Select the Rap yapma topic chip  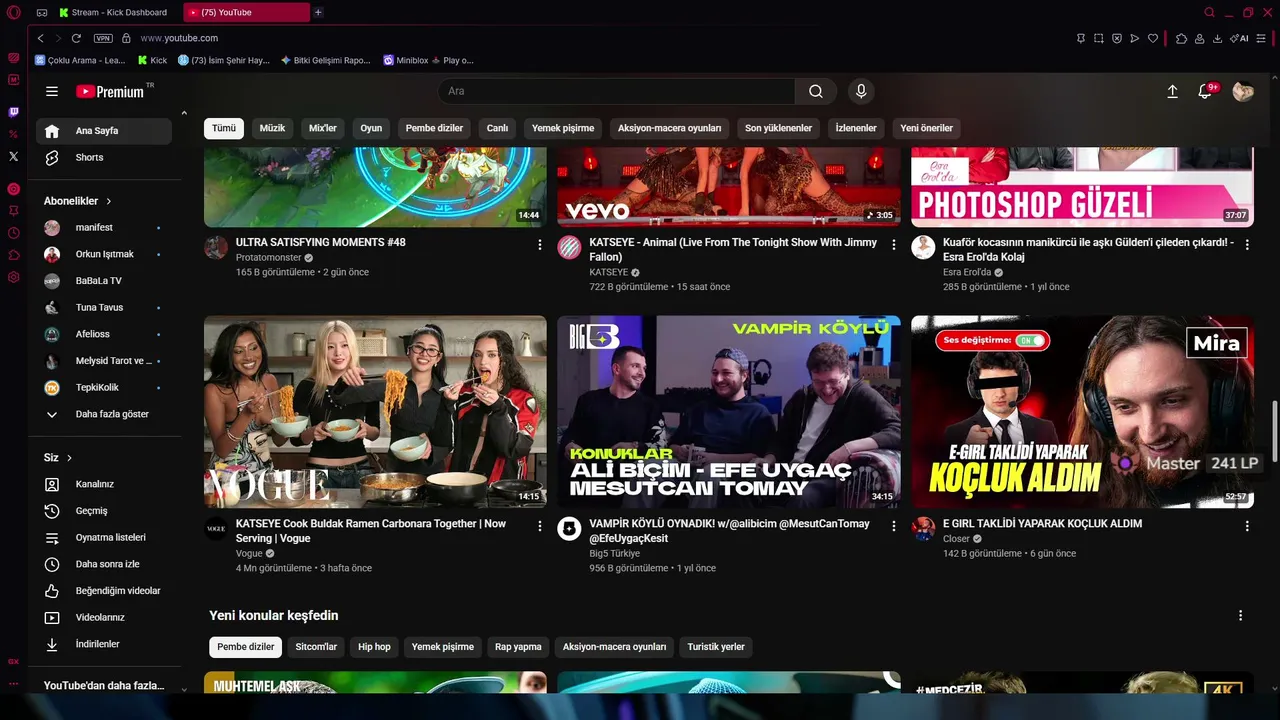(518, 647)
